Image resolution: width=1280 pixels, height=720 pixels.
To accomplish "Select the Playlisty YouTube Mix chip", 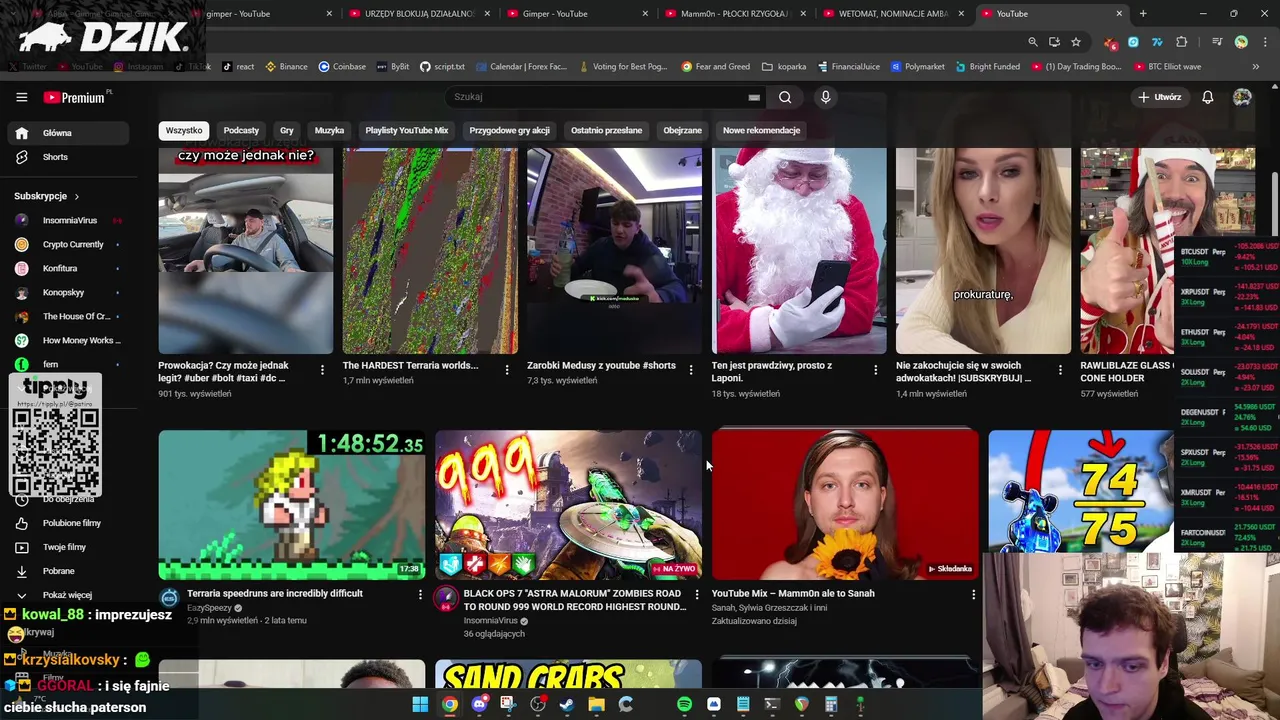I will (407, 130).
